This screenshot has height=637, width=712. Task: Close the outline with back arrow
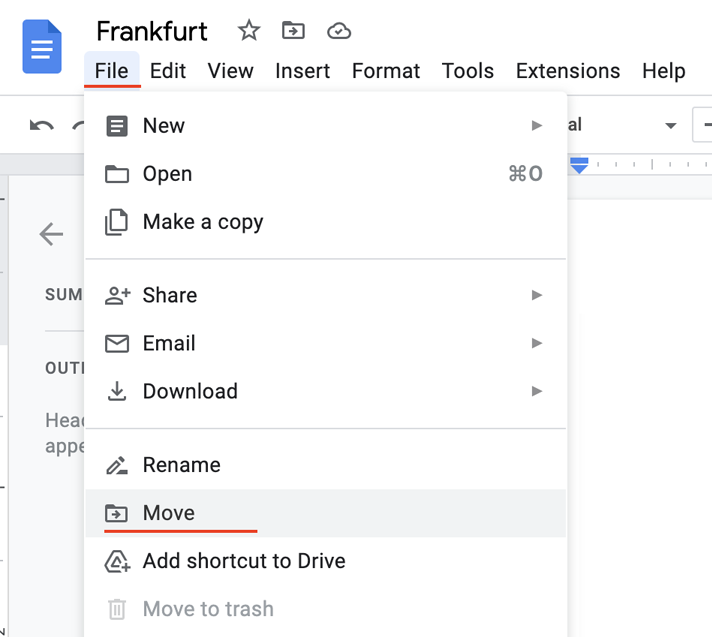coord(51,234)
